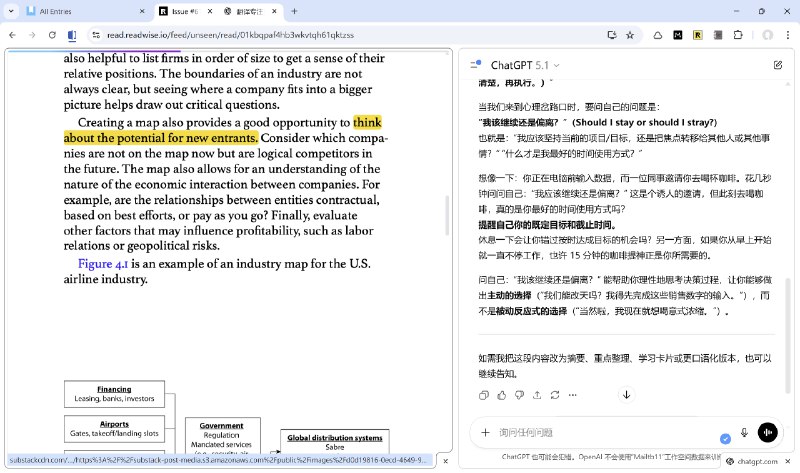Click the Financing box in diagram
800x473 pixels.
click(x=114, y=394)
